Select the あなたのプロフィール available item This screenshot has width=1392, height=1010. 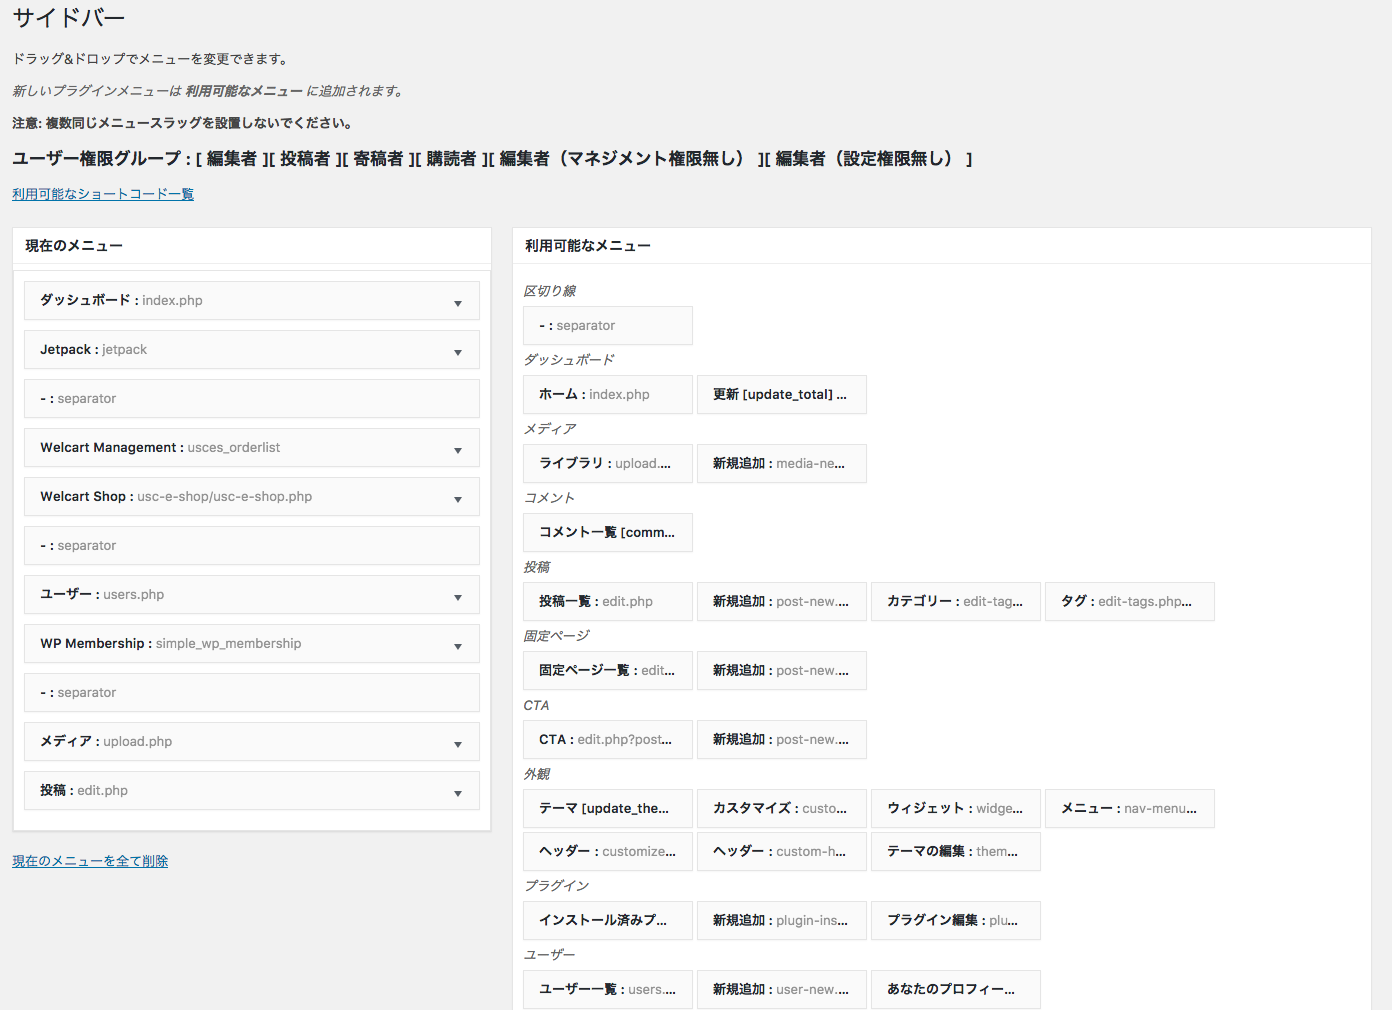click(955, 990)
